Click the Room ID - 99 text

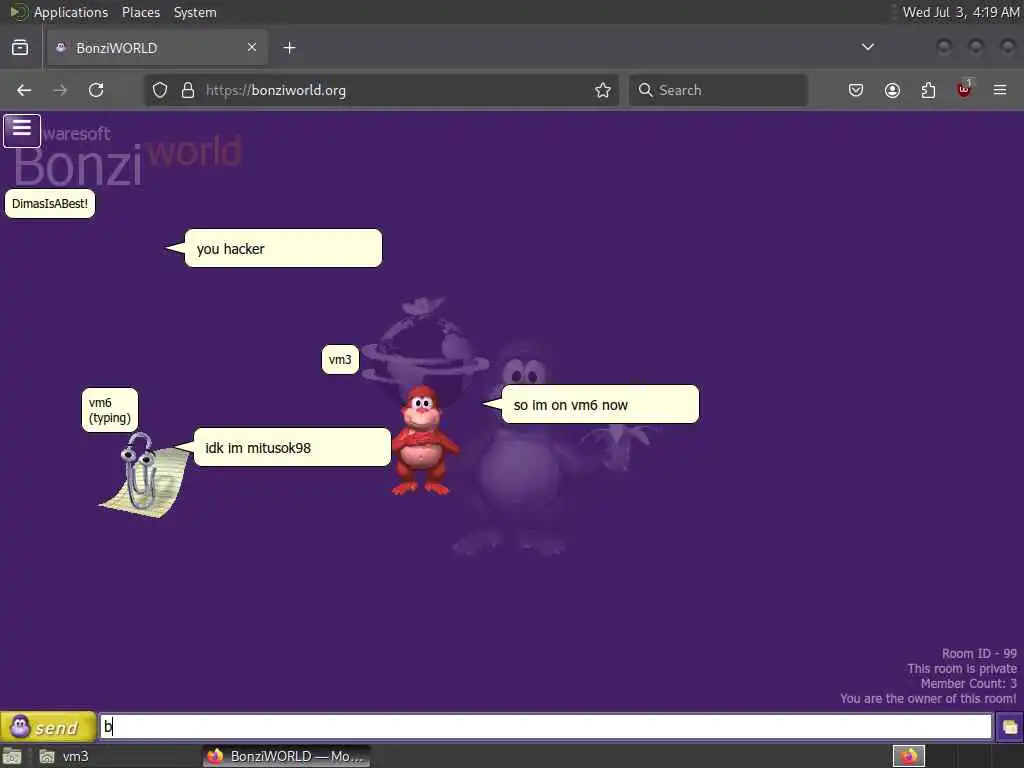(x=979, y=654)
